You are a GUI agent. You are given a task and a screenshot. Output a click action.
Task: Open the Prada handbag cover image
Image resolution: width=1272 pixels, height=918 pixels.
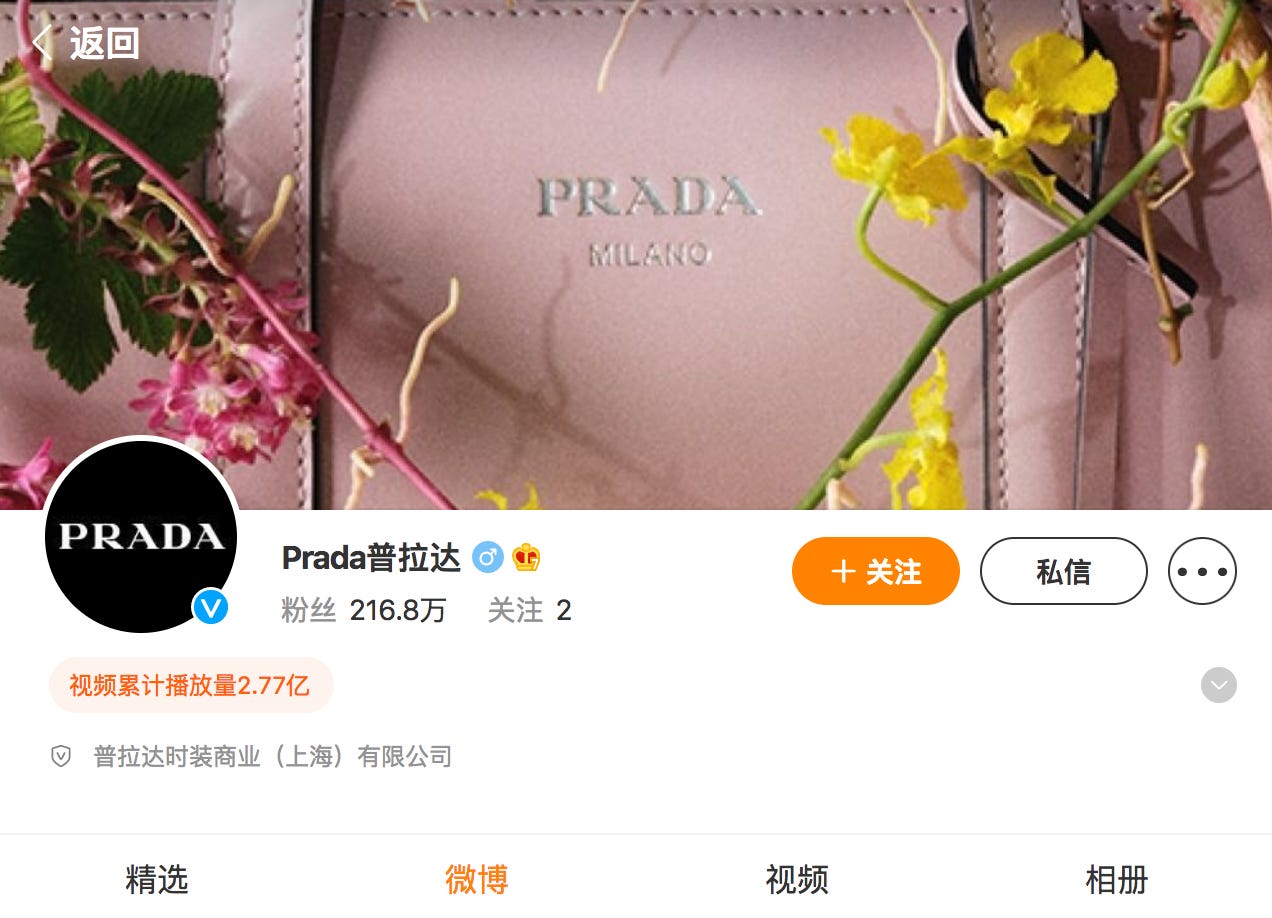[636, 255]
